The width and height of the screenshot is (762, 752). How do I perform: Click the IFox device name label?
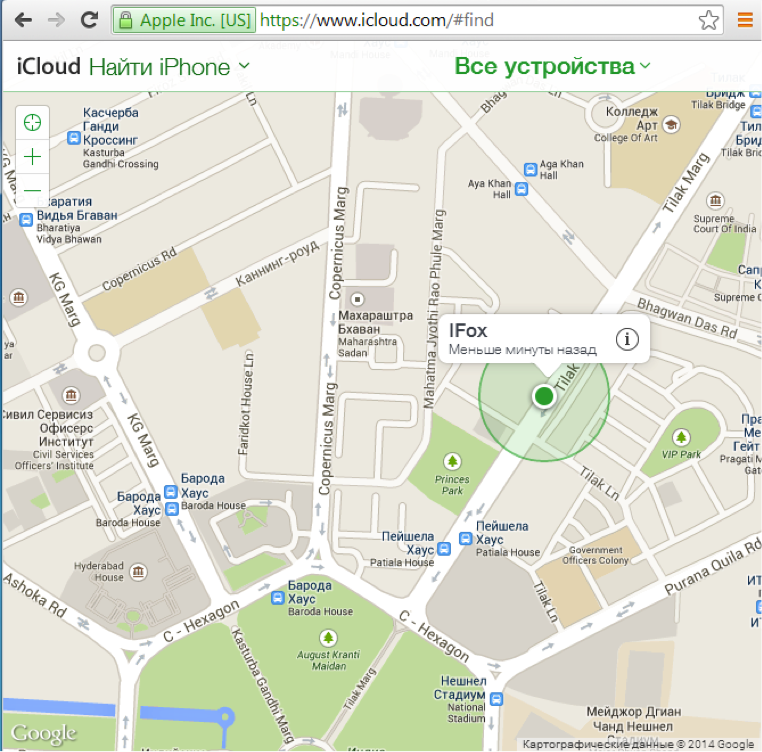[468, 331]
